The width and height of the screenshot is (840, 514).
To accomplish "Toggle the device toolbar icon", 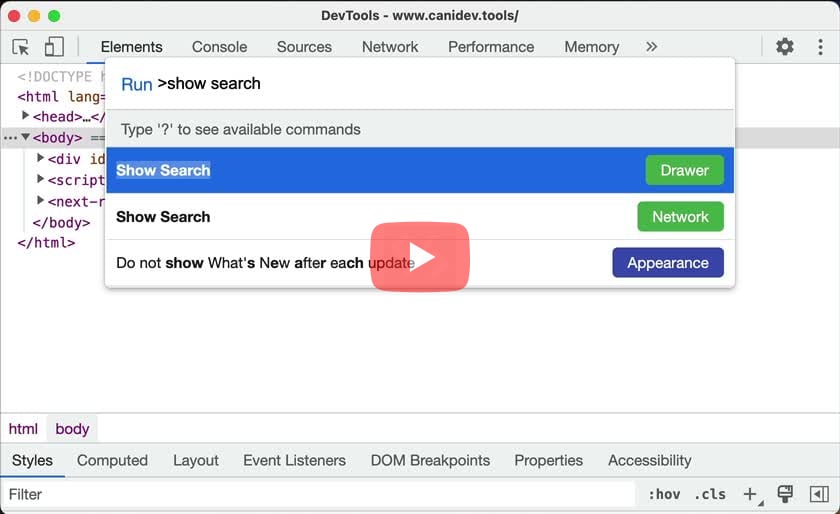I will click(x=54, y=47).
